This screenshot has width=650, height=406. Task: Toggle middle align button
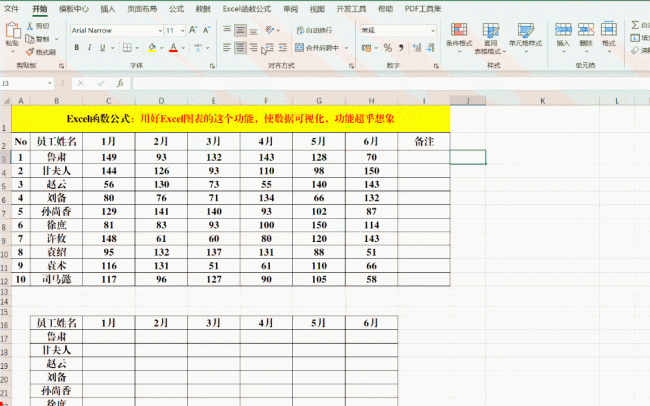tap(240, 30)
